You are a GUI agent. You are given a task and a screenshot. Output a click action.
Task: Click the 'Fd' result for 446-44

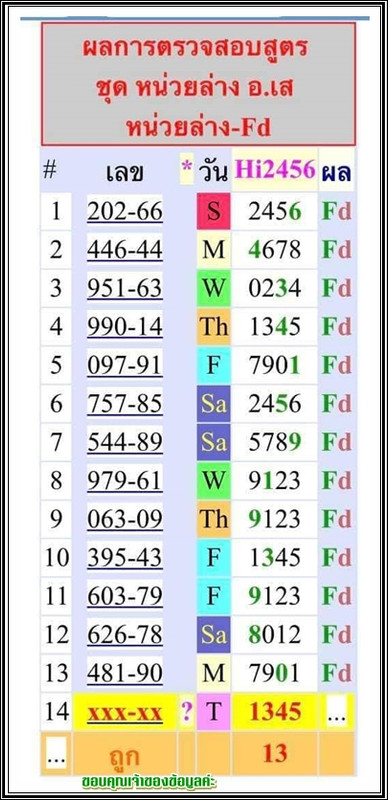pyautogui.click(x=336, y=250)
